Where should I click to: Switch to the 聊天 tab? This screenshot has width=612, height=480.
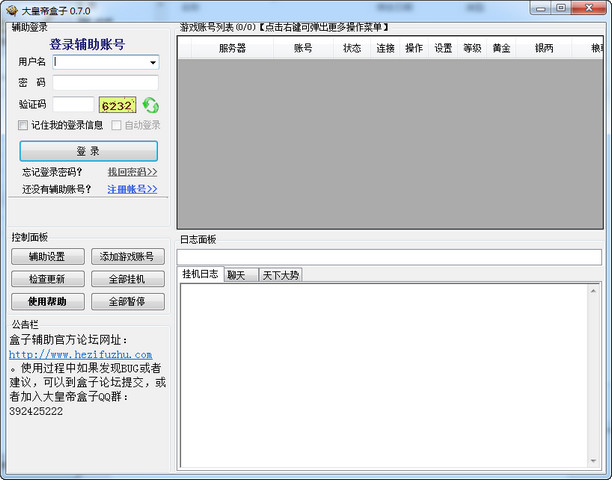coord(240,275)
